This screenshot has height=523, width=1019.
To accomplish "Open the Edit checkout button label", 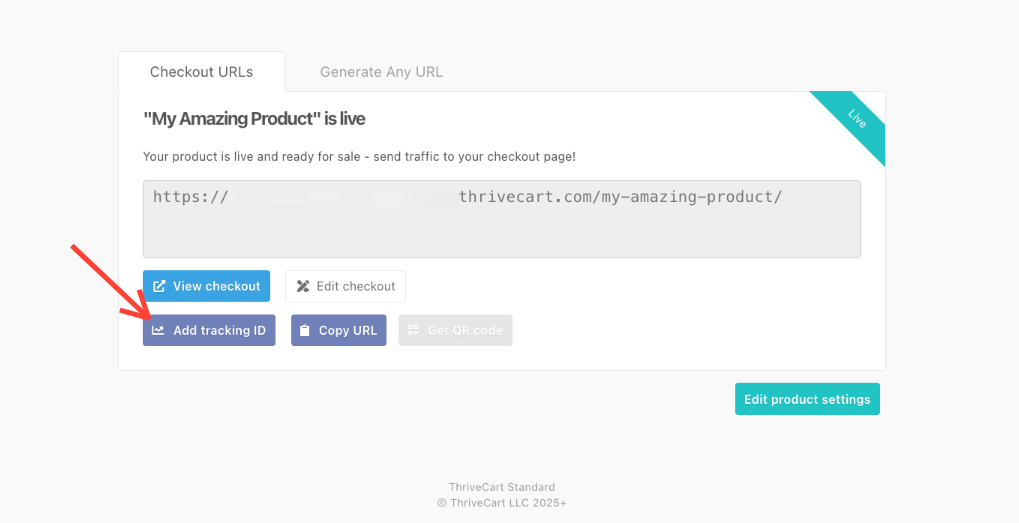I will pyautogui.click(x=356, y=286).
